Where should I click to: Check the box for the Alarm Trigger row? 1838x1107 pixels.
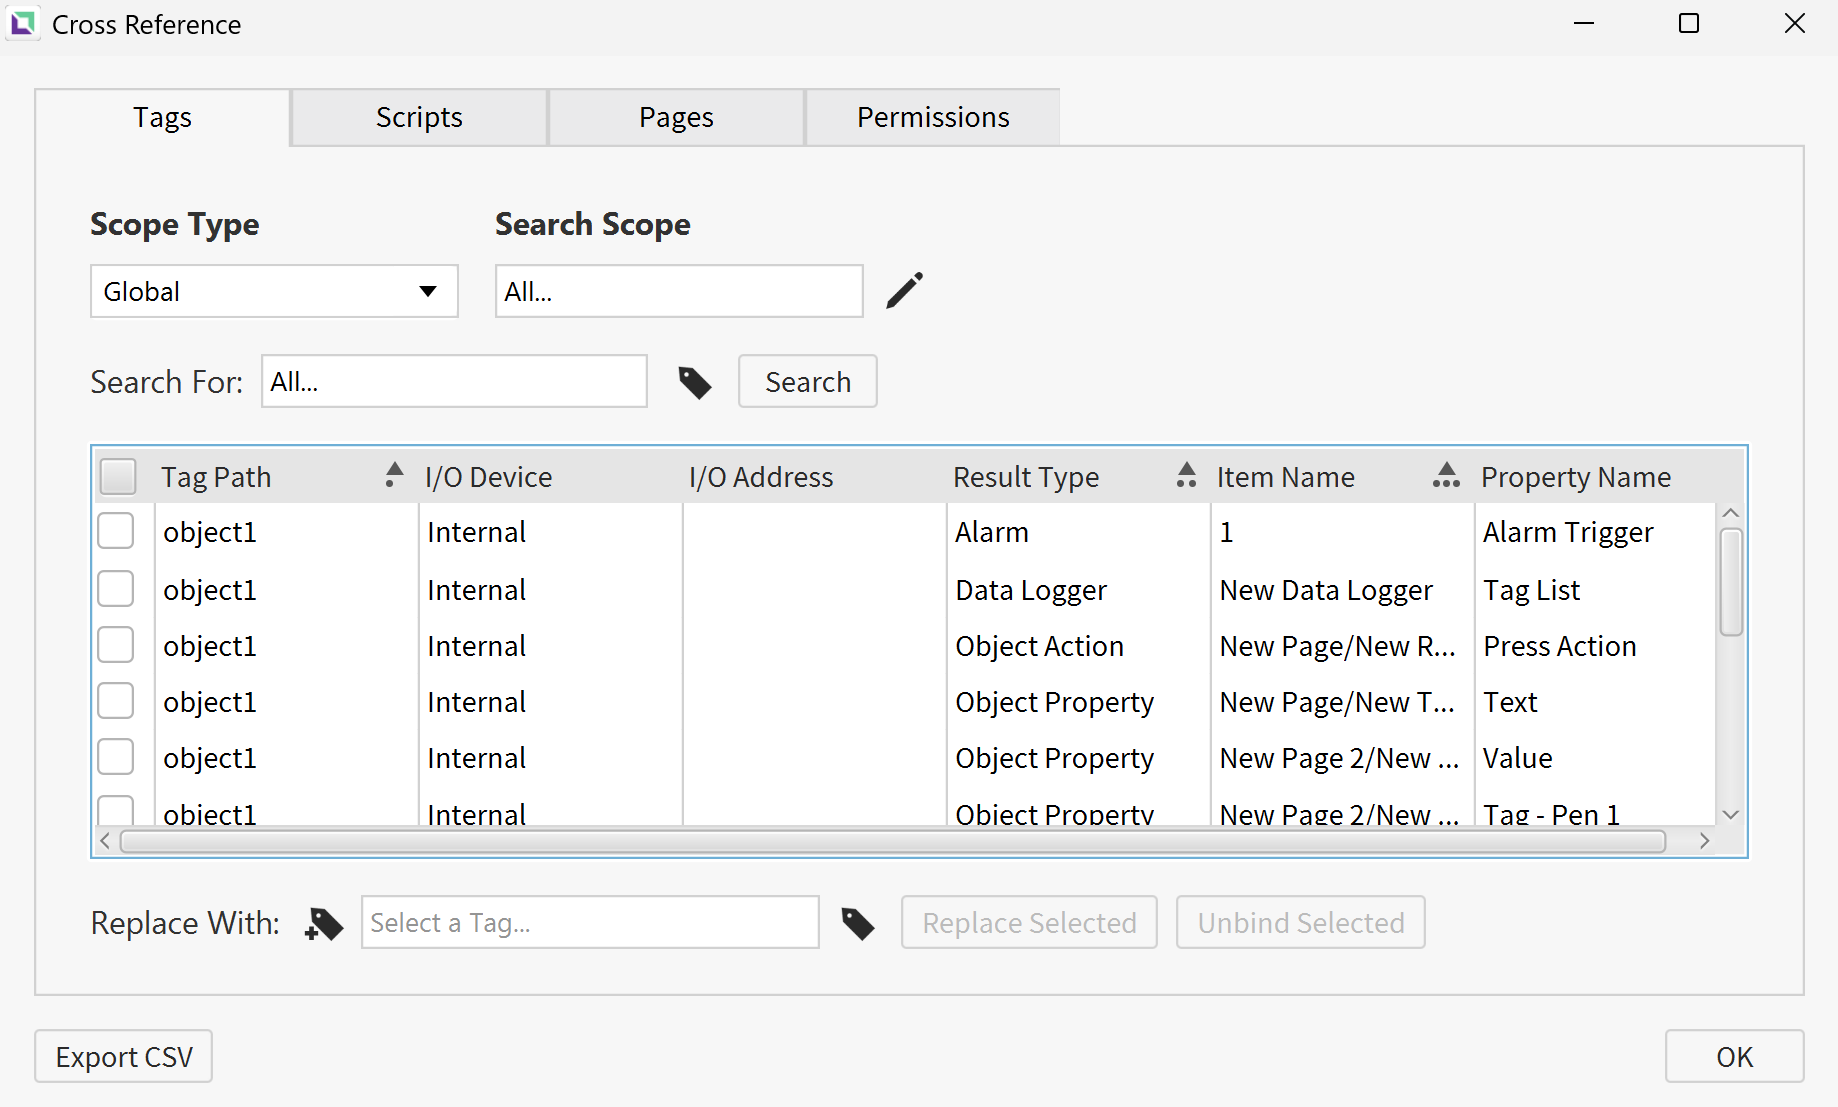[x=116, y=531]
